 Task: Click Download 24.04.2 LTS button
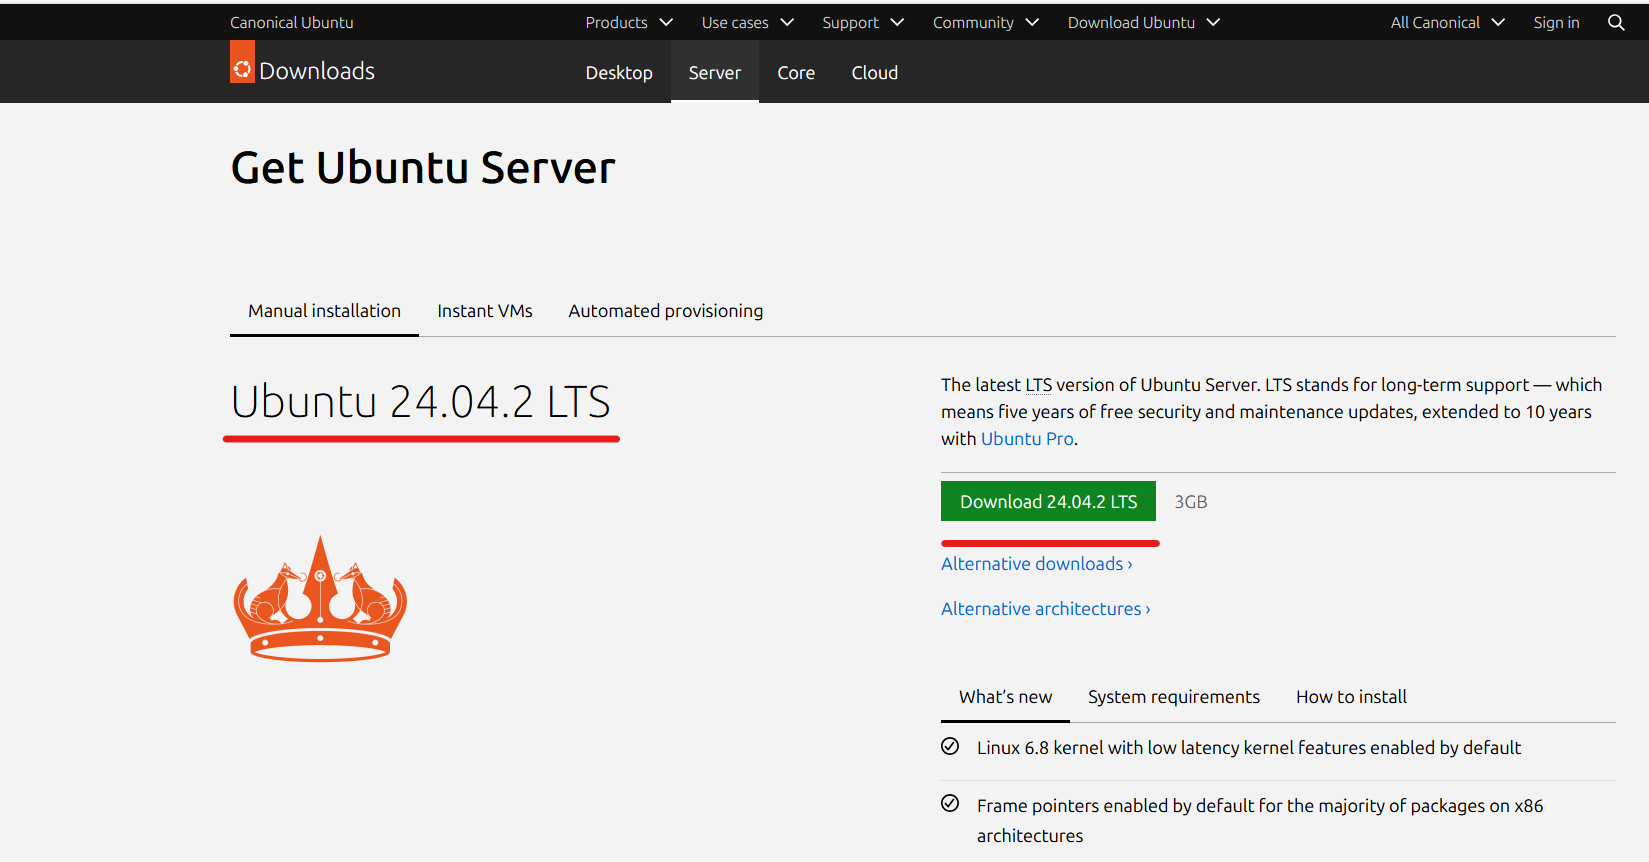coord(1048,501)
